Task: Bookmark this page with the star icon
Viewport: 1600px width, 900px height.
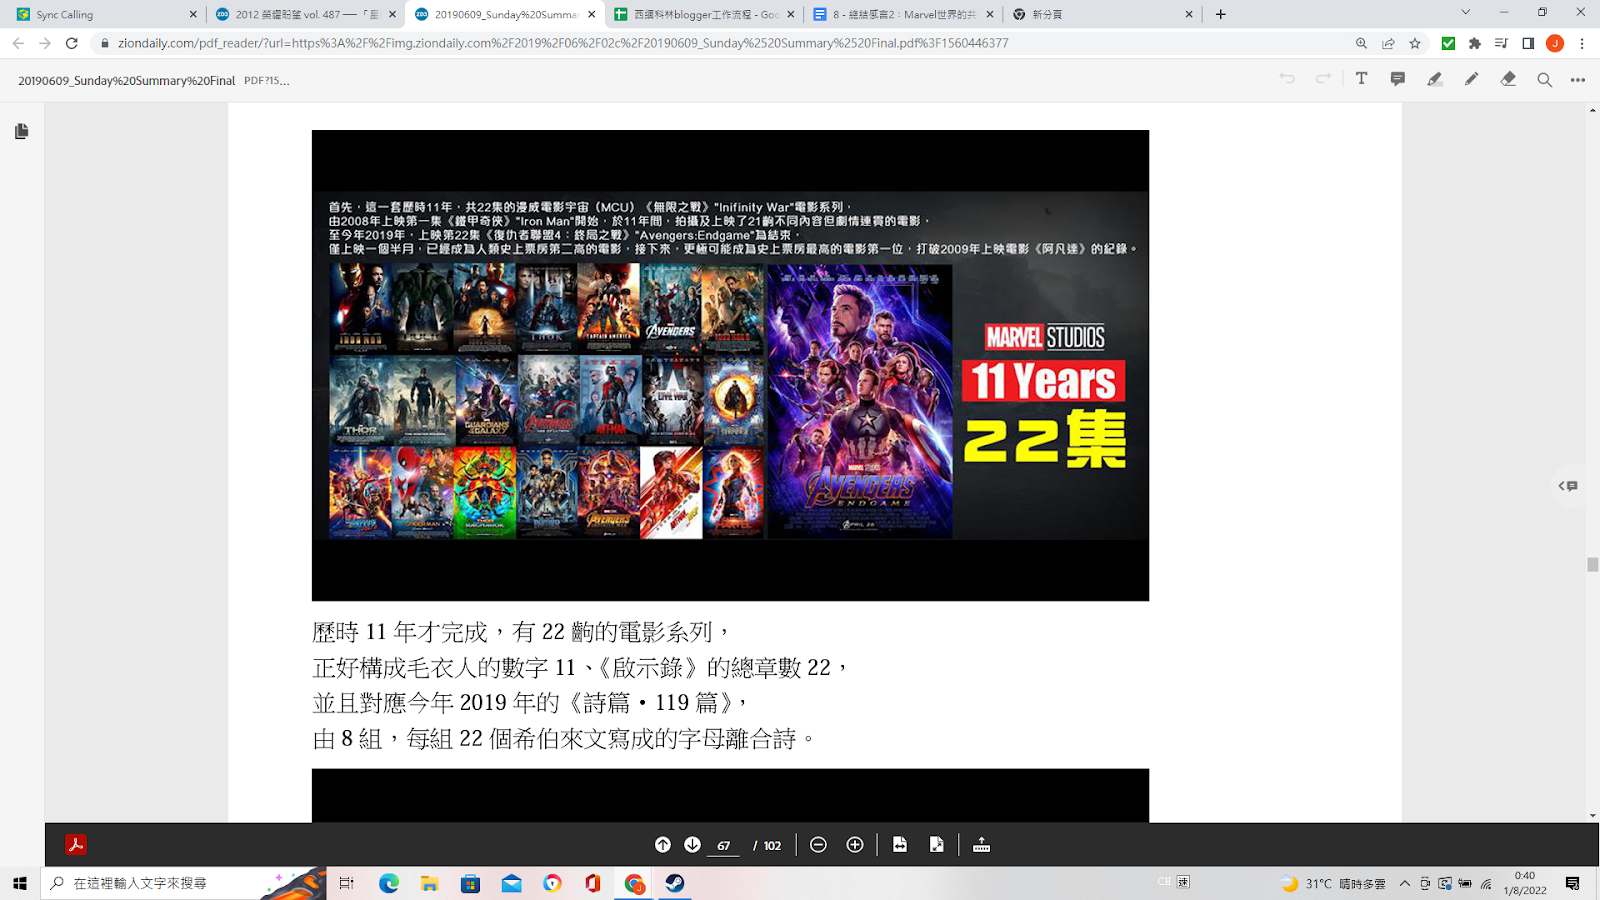Action: coord(1415,43)
